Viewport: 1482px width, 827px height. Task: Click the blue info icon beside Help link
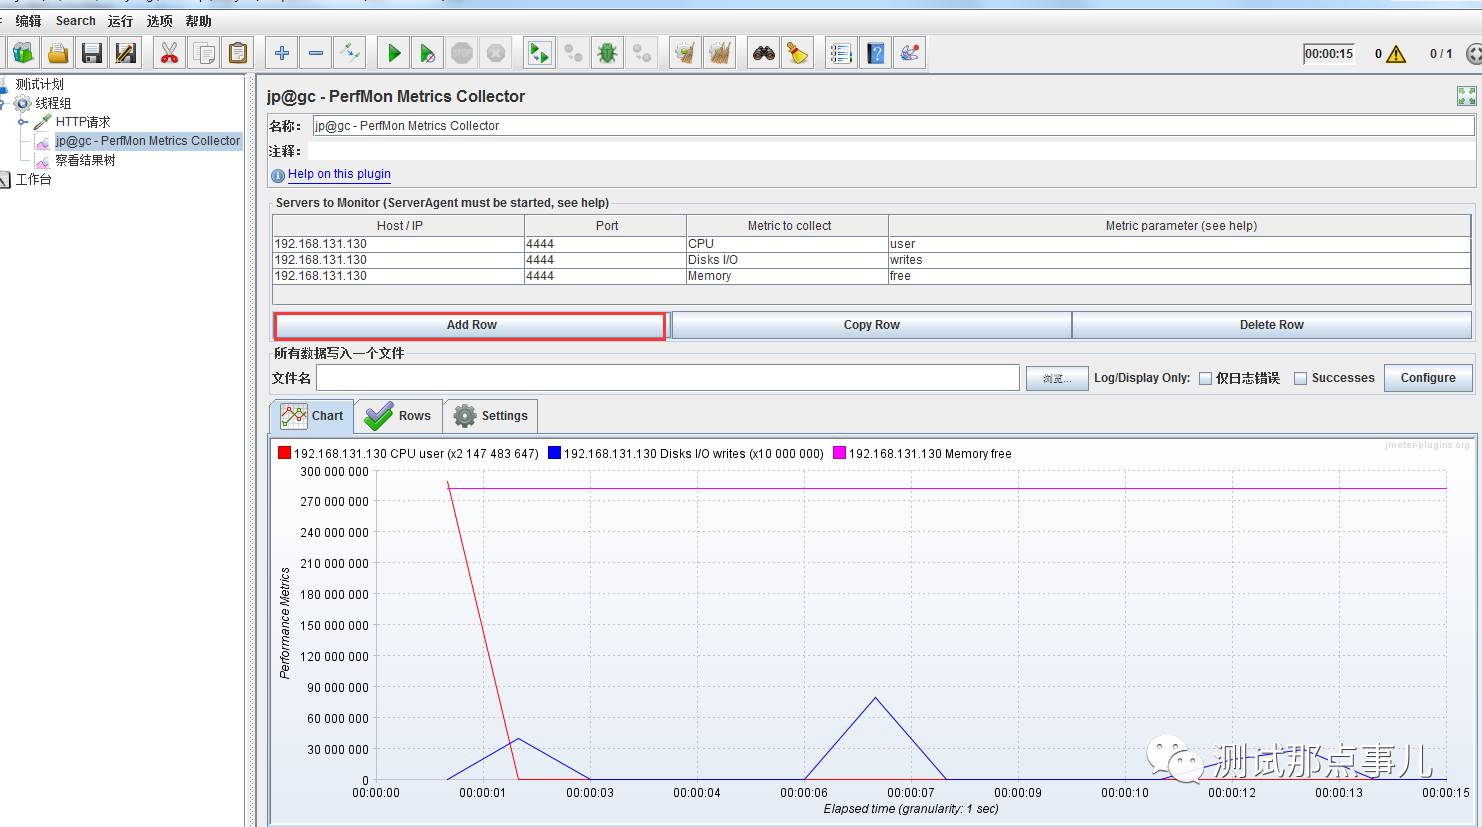pos(278,175)
